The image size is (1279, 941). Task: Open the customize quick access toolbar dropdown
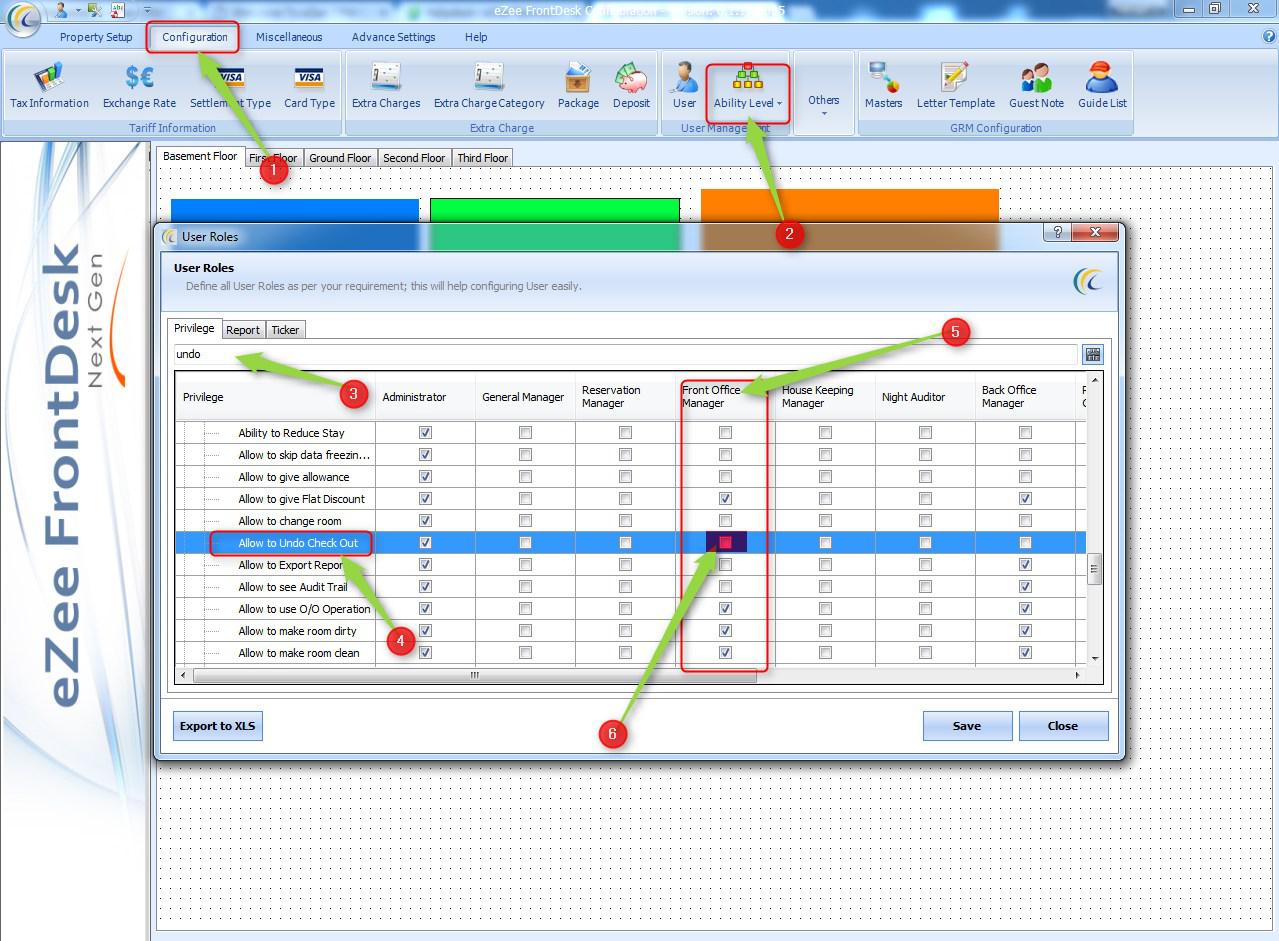pos(147,10)
